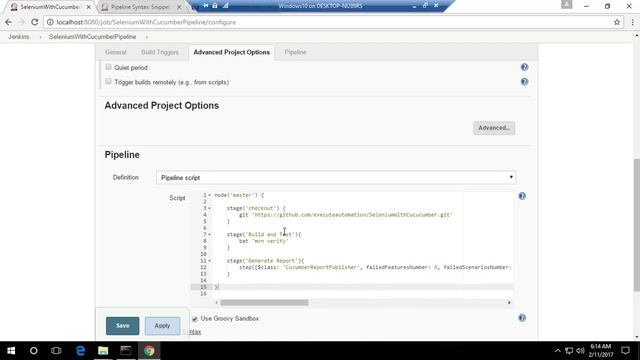
Task: Open action center notifications icon
Action: tap(625, 351)
